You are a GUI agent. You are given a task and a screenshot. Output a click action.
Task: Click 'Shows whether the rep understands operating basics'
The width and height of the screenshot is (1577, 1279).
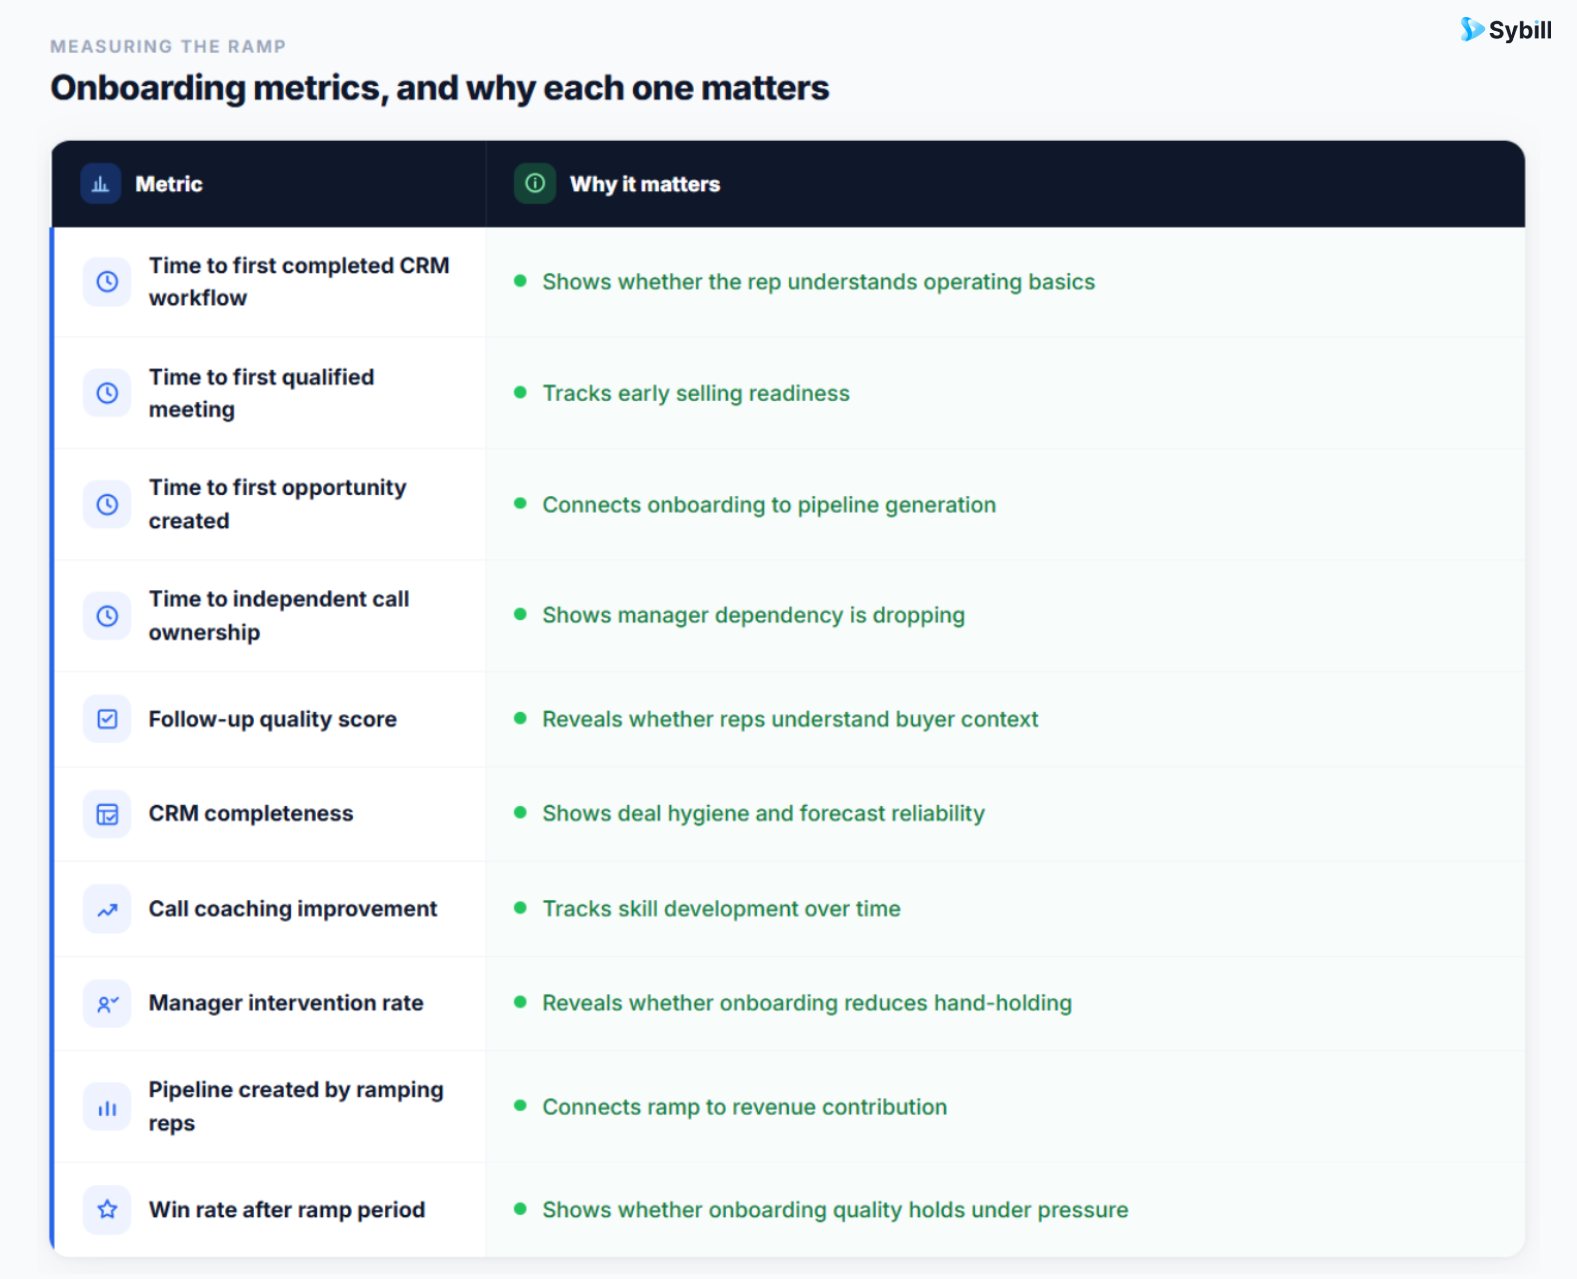(819, 282)
